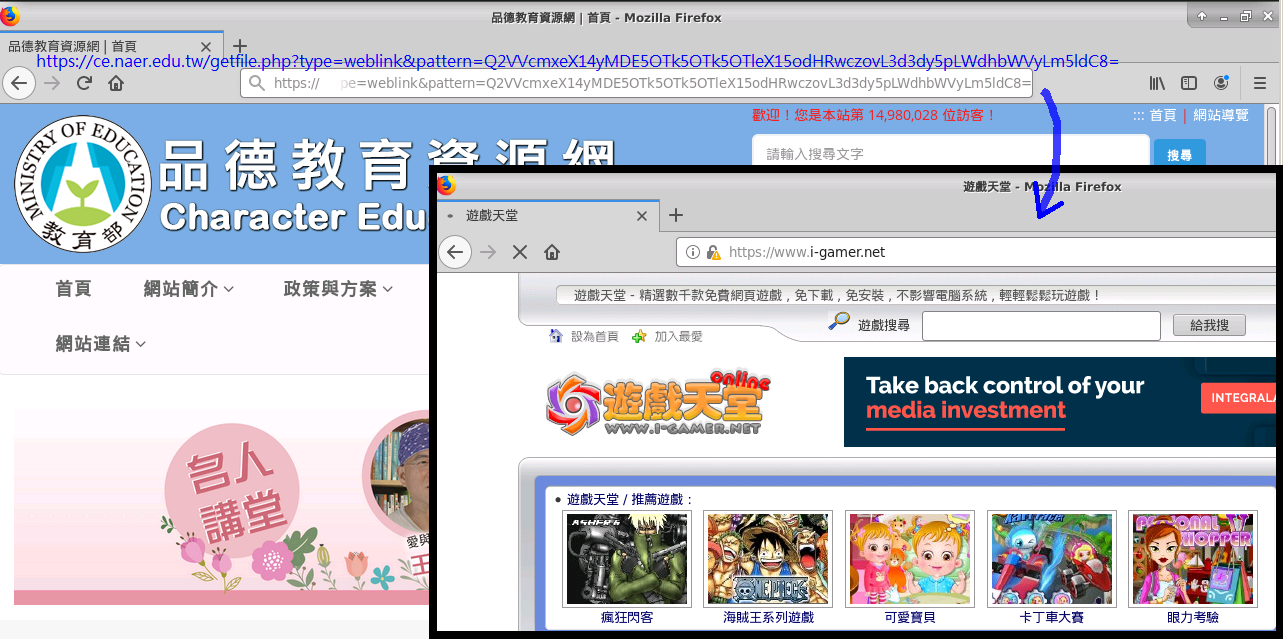Screen dimensions: 1283x639
Task: Click magnifier icon beside 遊戲搜尋
Action: (x=840, y=322)
